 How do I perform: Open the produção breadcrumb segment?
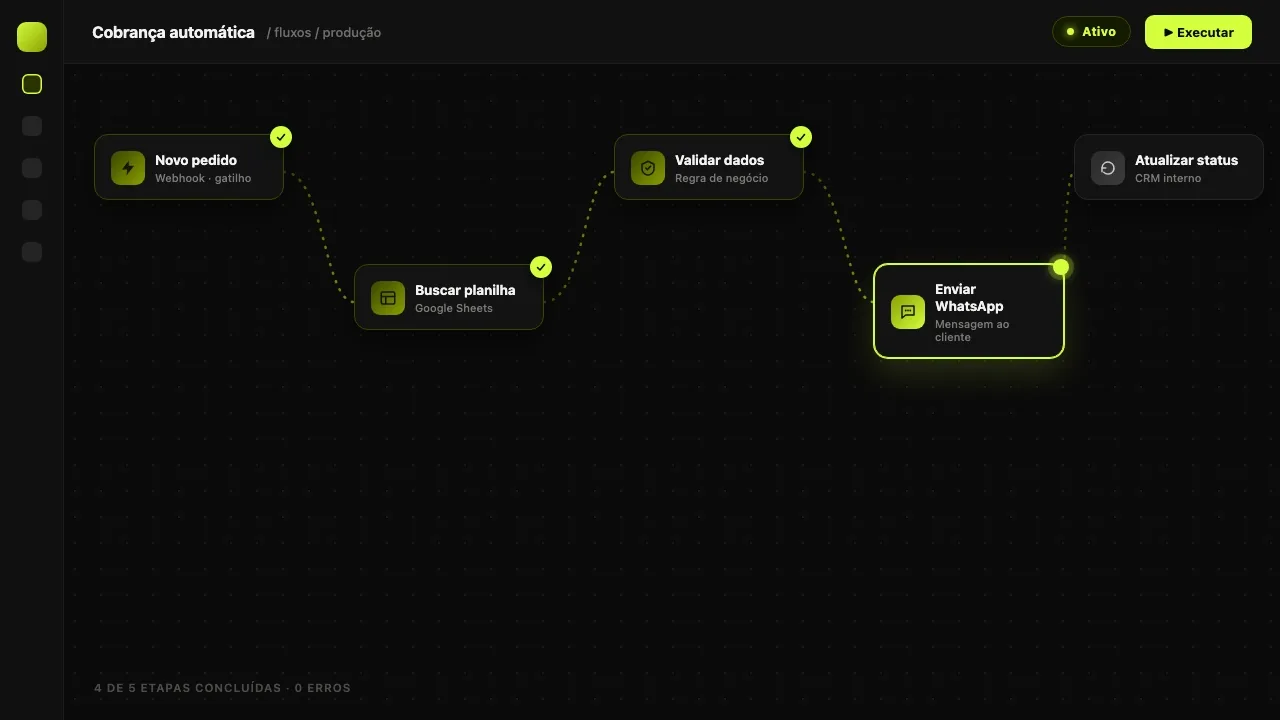pos(352,33)
